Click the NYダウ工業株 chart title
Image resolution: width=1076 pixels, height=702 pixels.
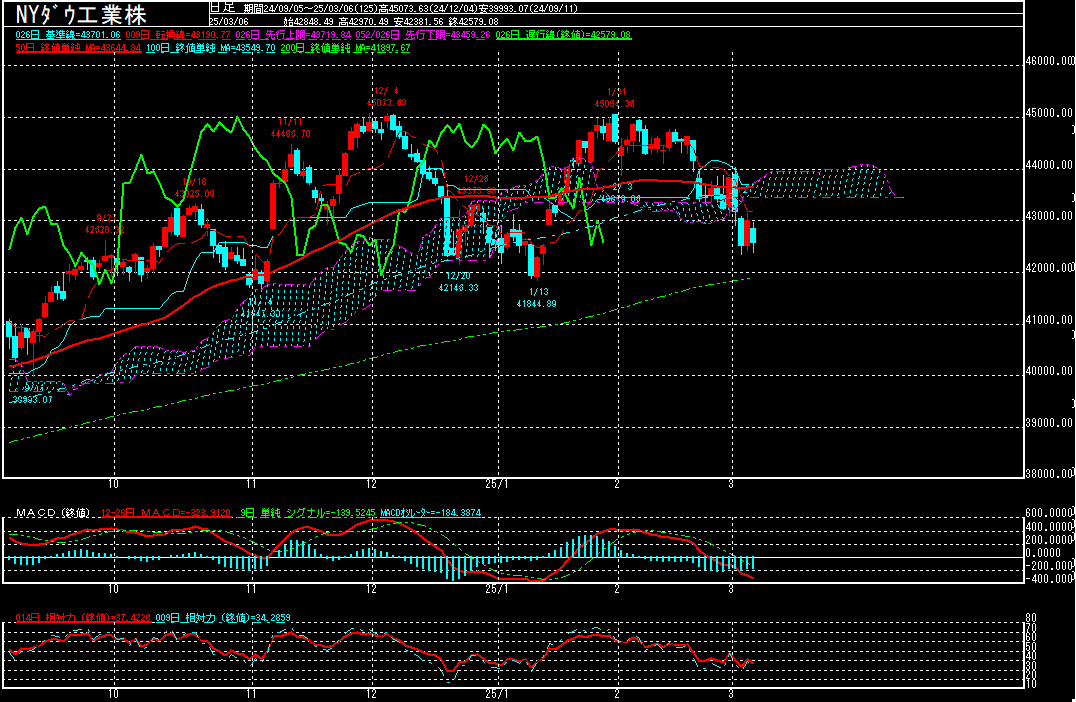point(81,14)
